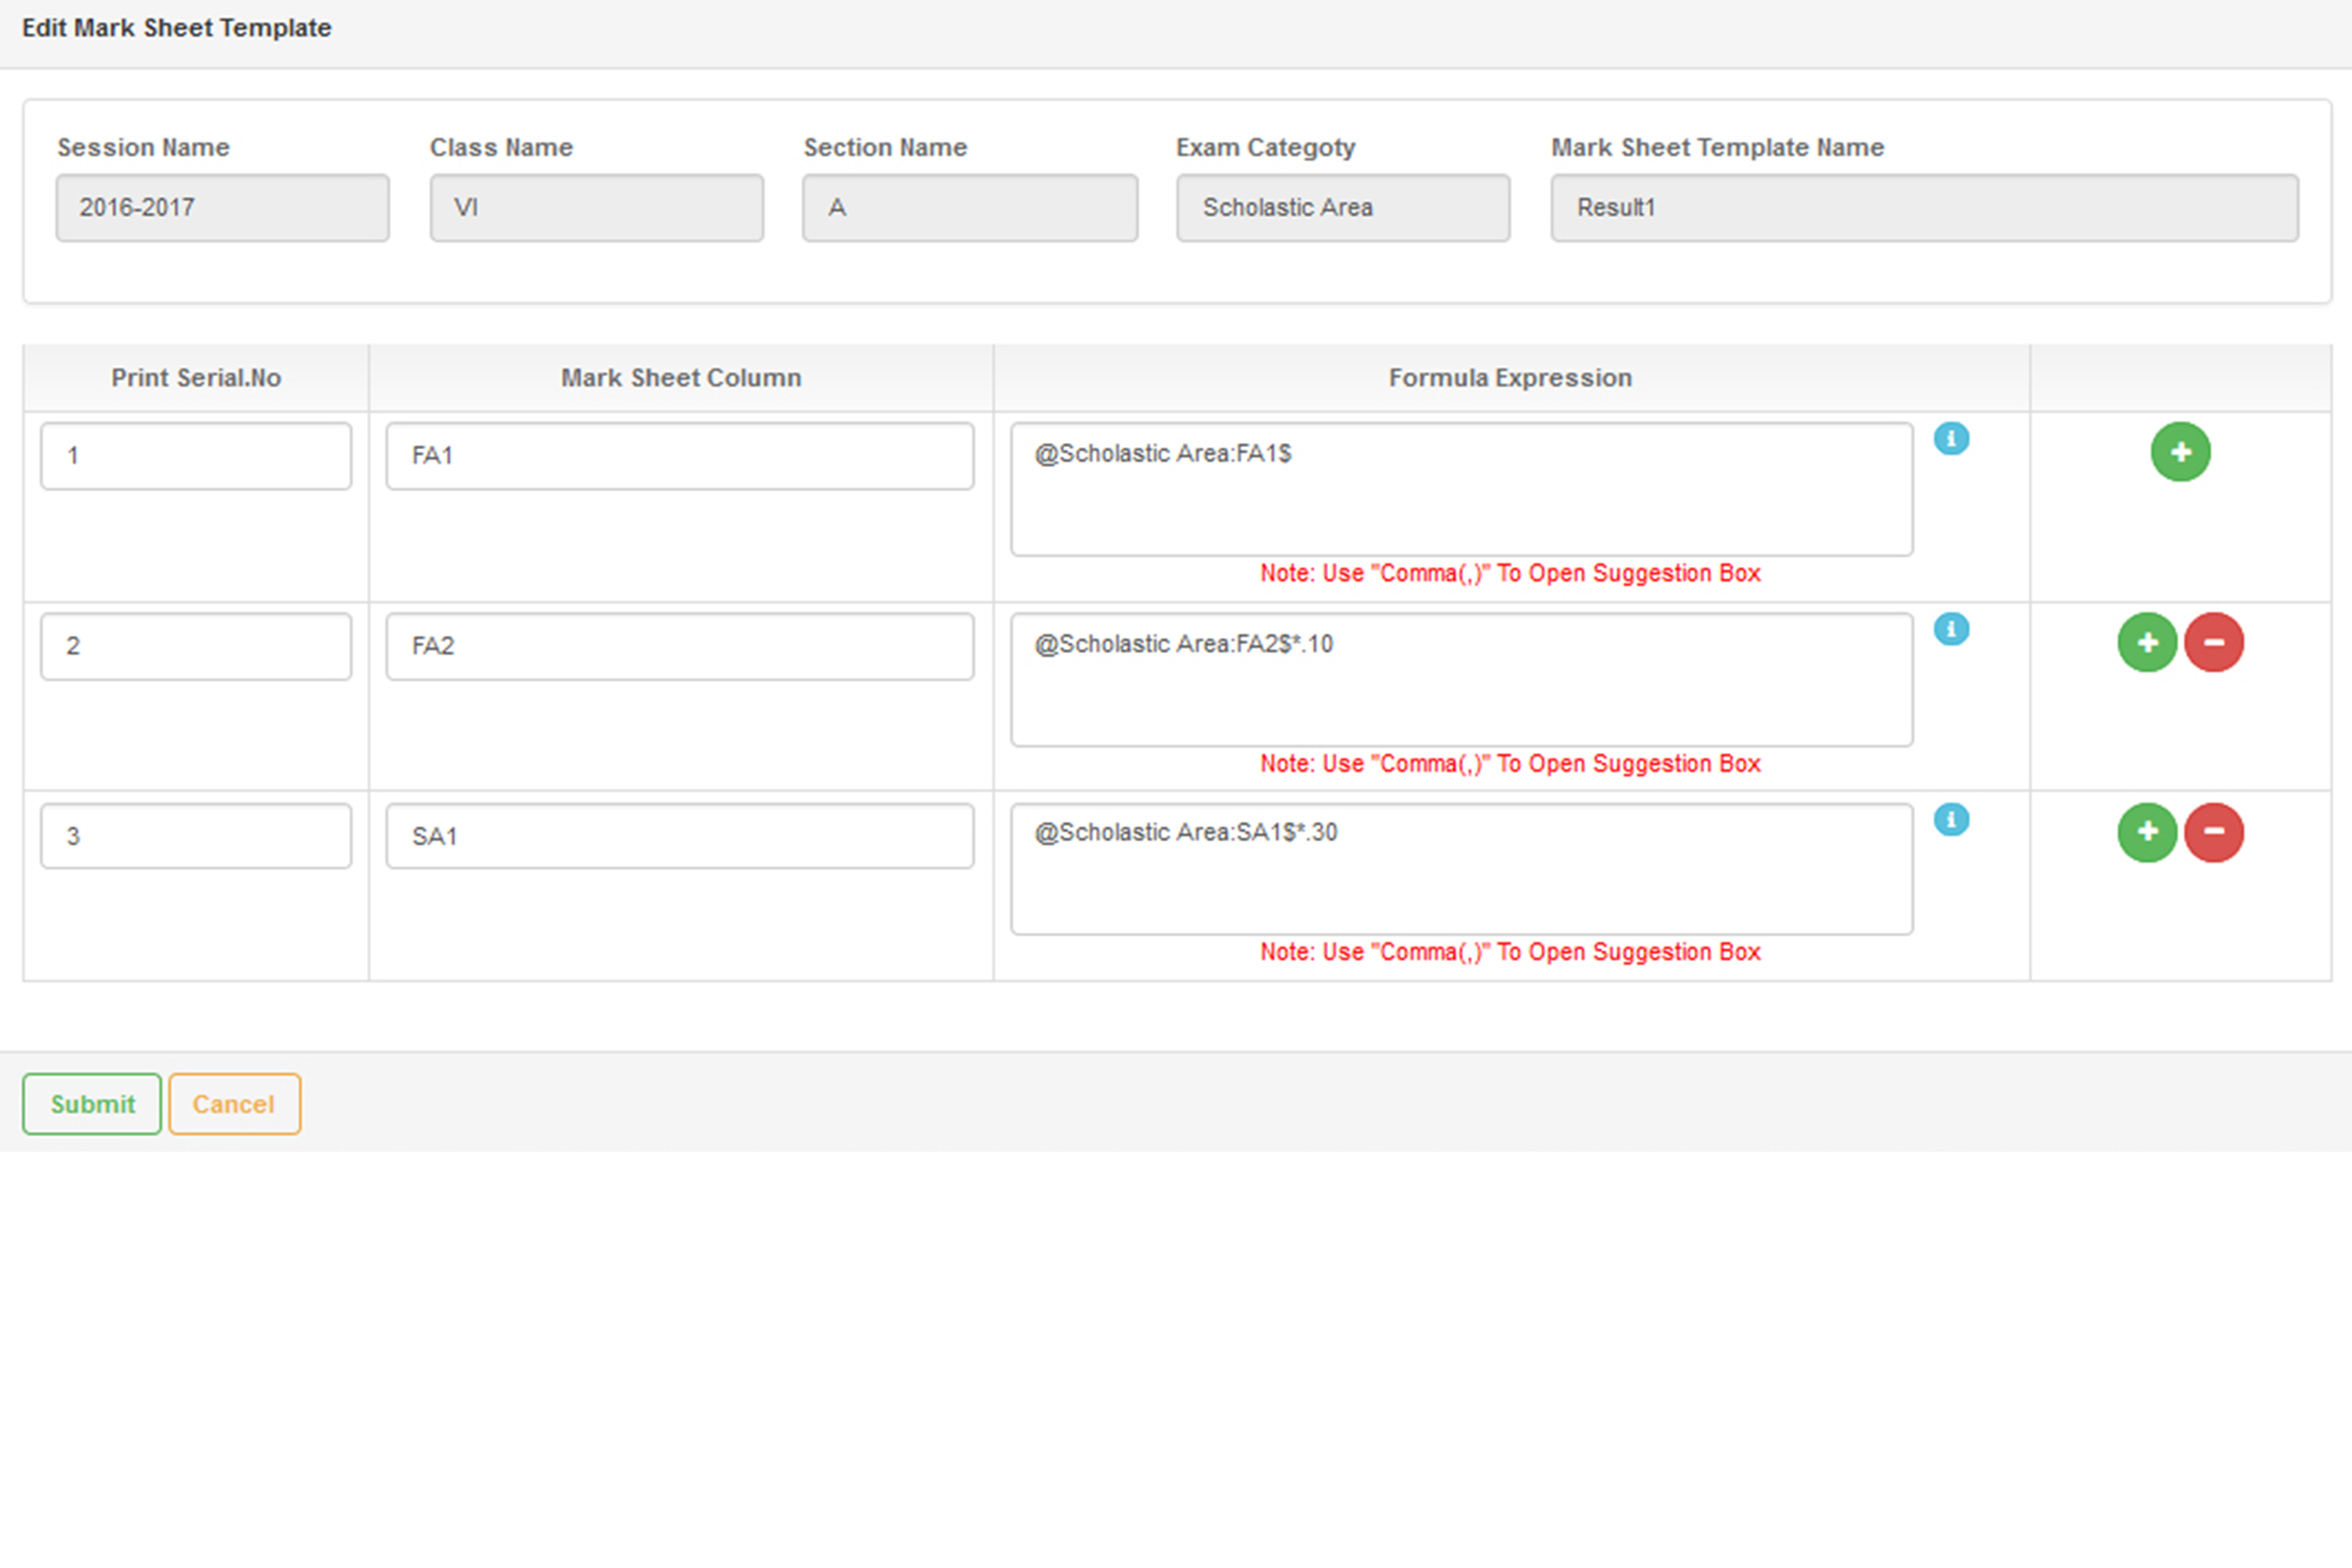Click the green plus icon in FA1 row

2180,452
